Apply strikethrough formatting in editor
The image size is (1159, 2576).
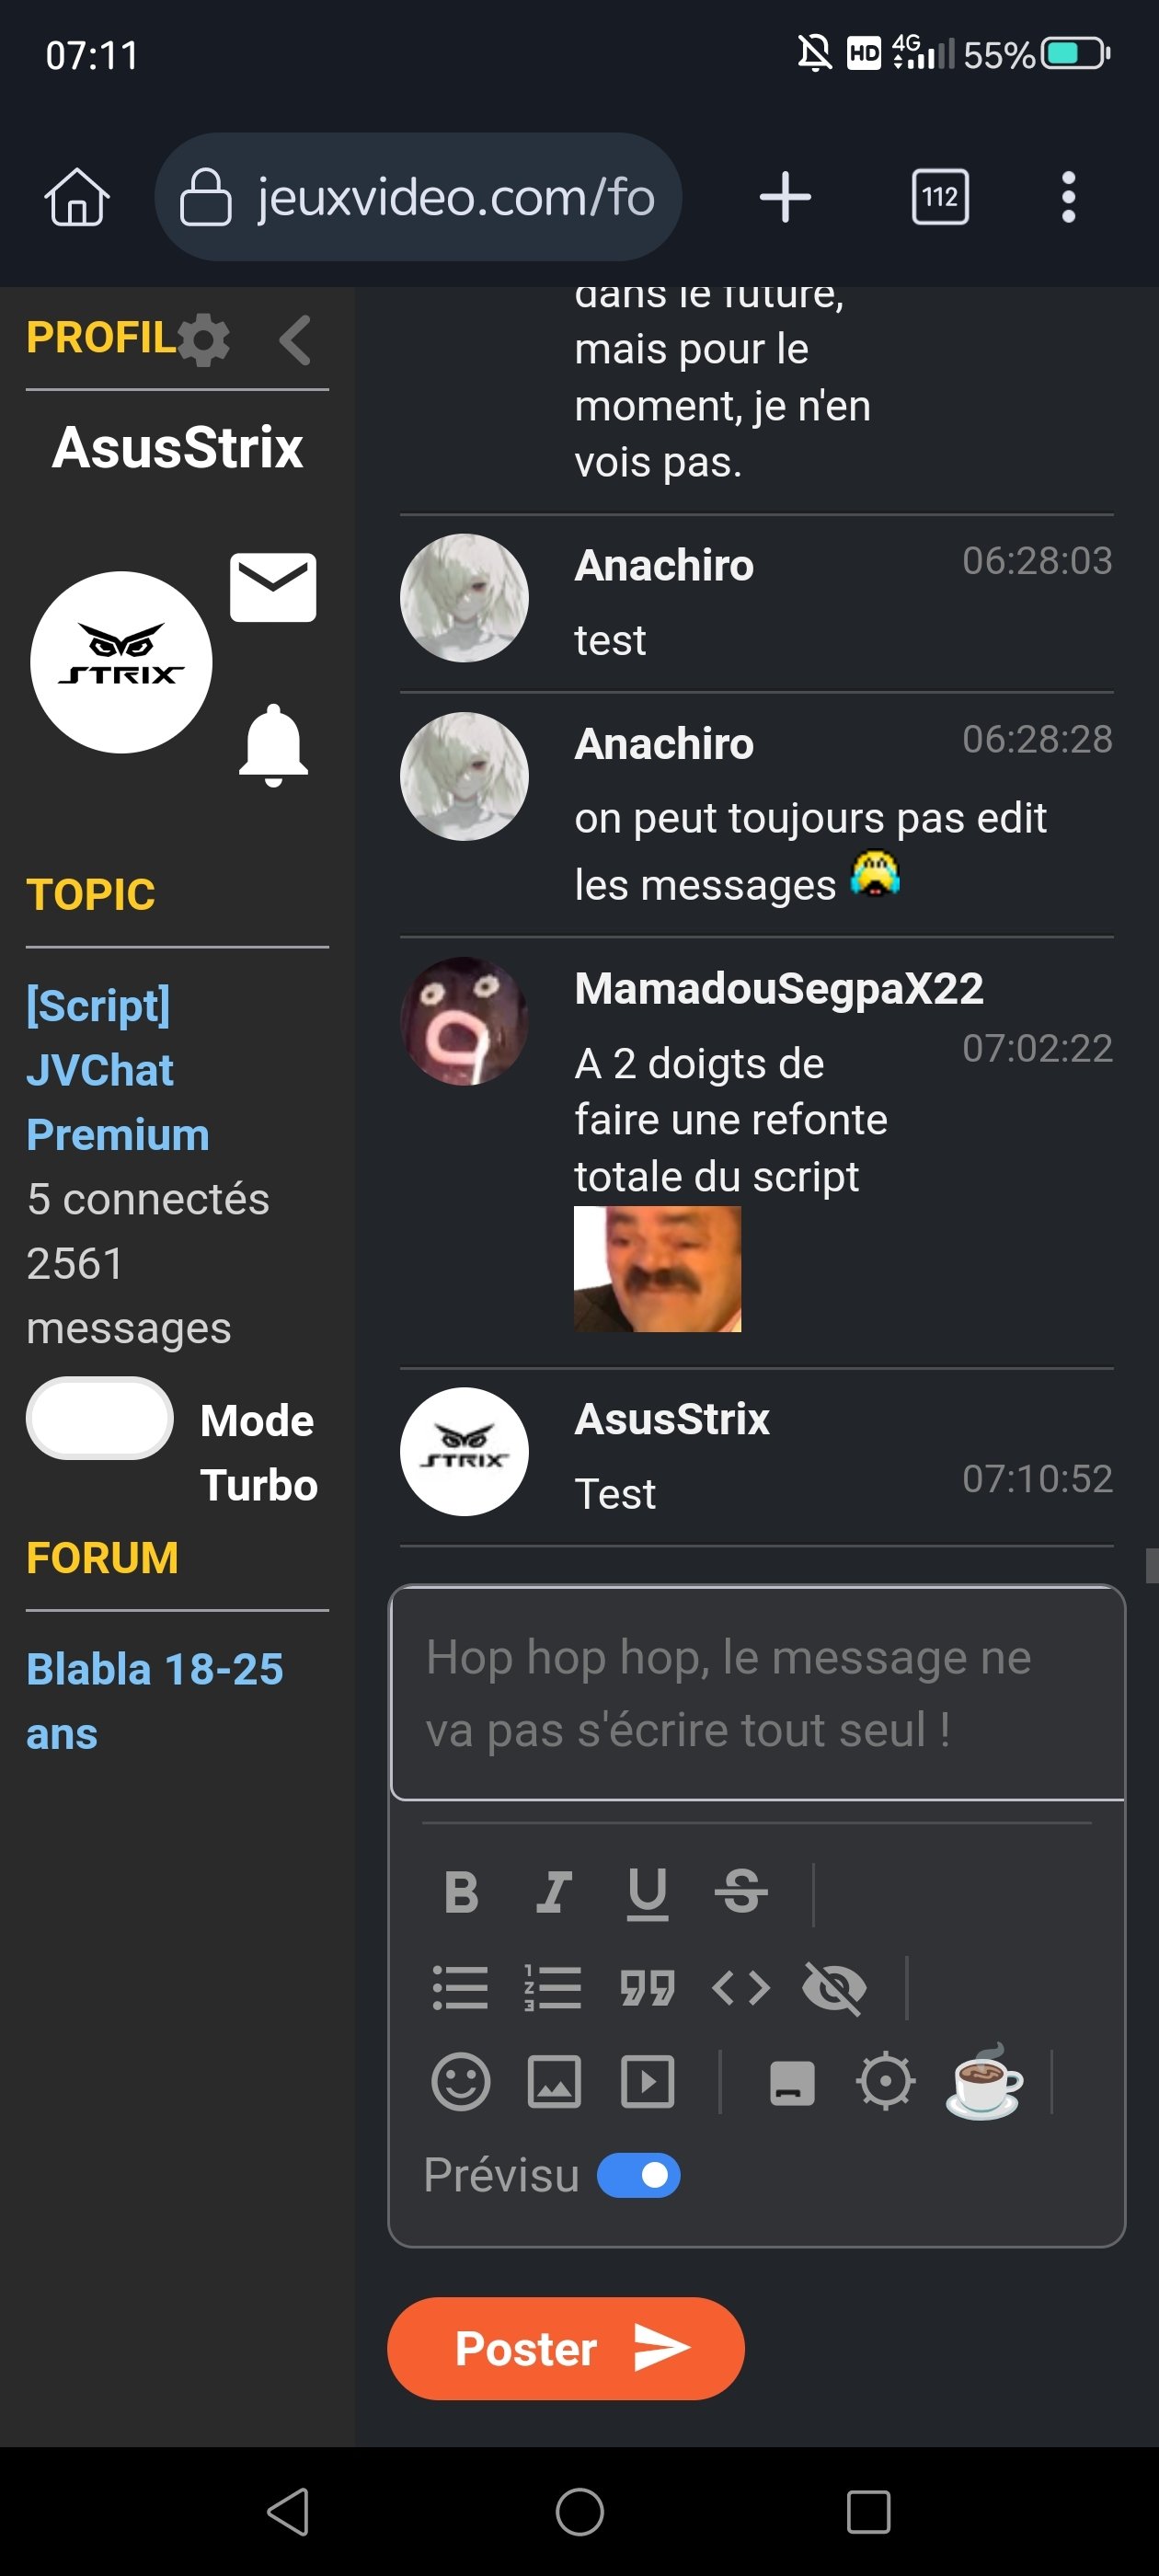pyautogui.click(x=741, y=1892)
